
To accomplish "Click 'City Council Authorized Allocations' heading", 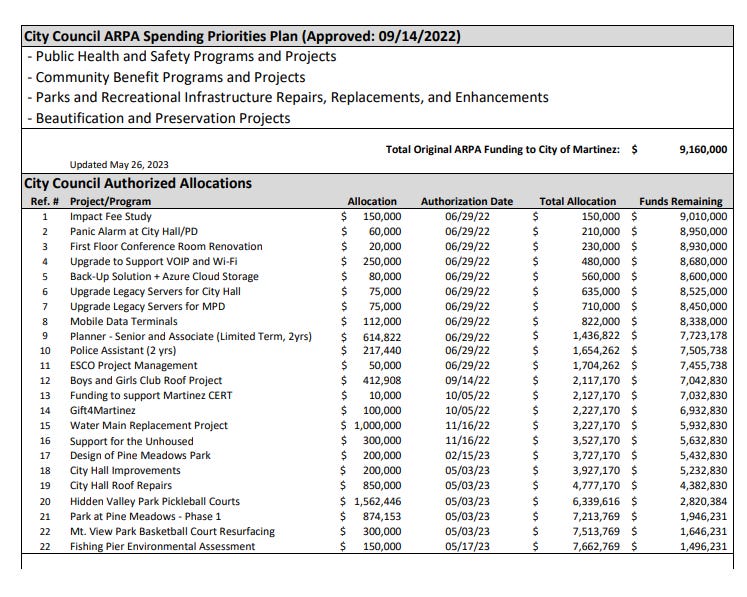I will coord(138,183).
